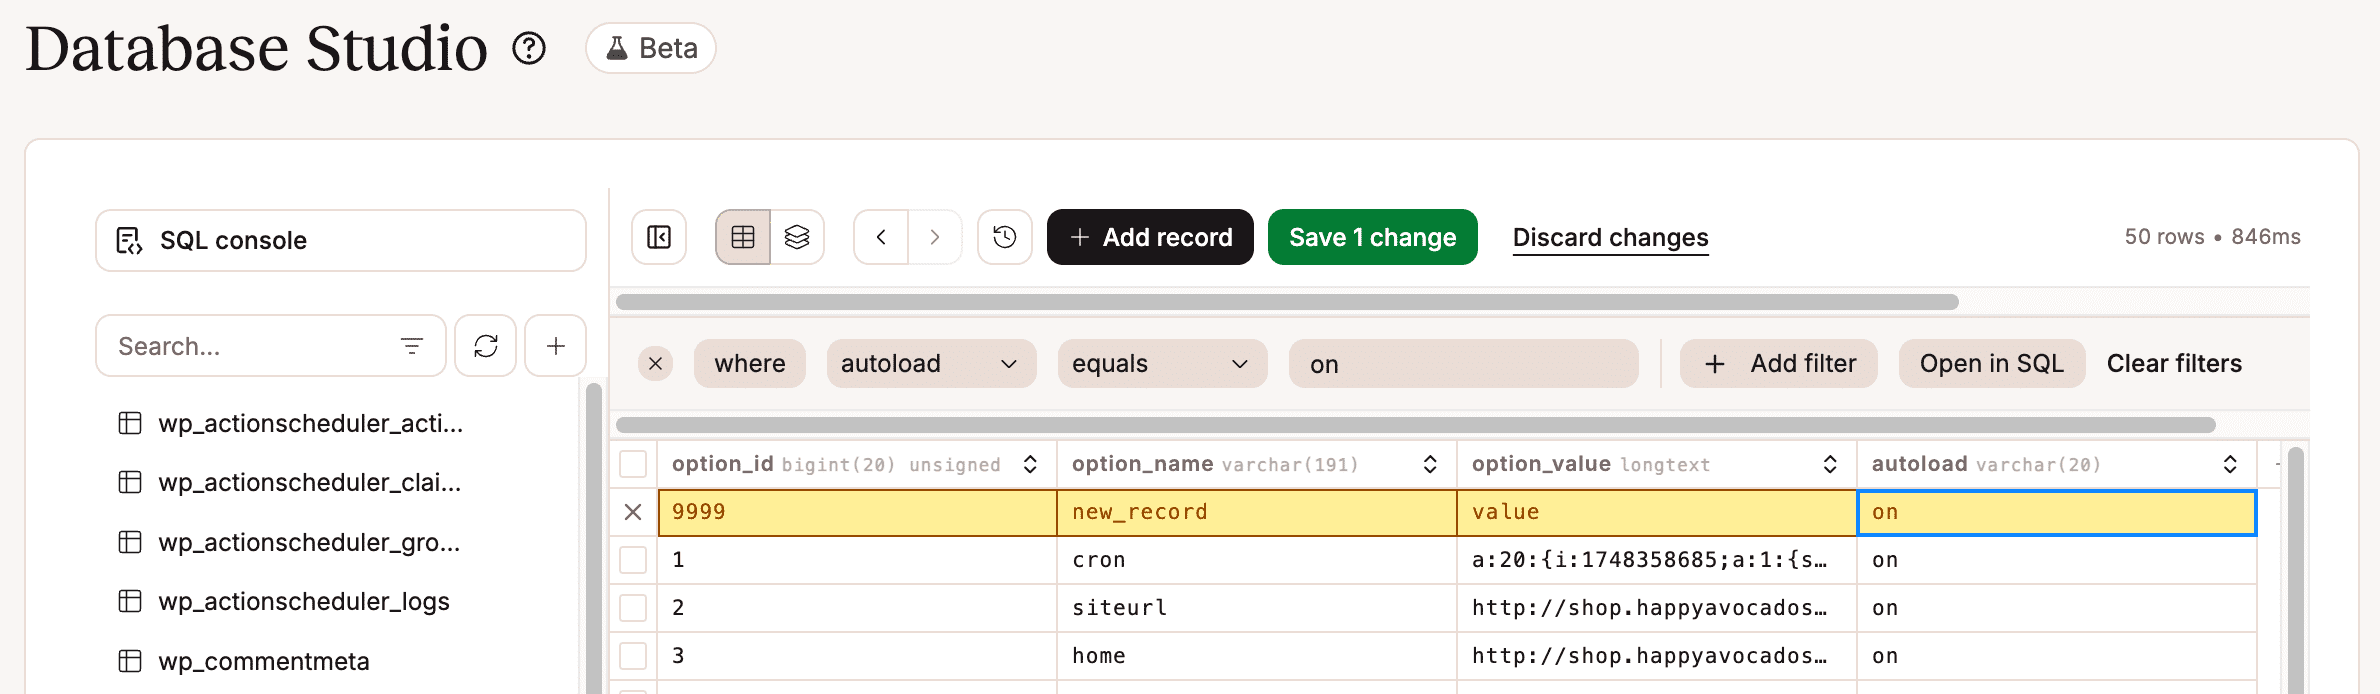Open the equals operator dropdown
This screenshot has width=2380, height=694.
pos(1163,364)
